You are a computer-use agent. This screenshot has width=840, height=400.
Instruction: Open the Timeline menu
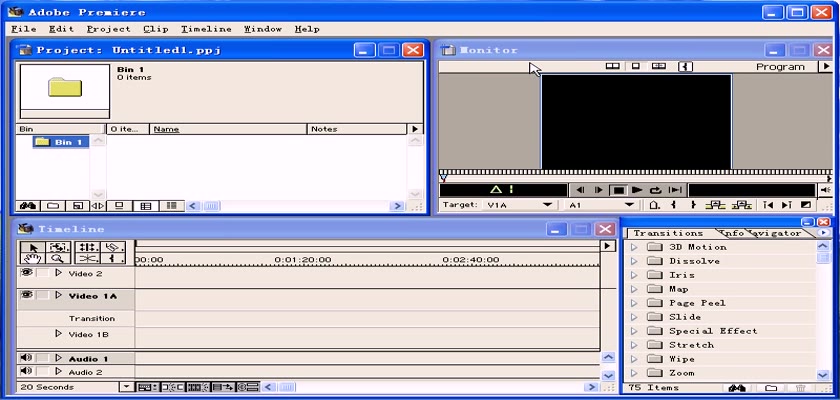click(206, 29)
